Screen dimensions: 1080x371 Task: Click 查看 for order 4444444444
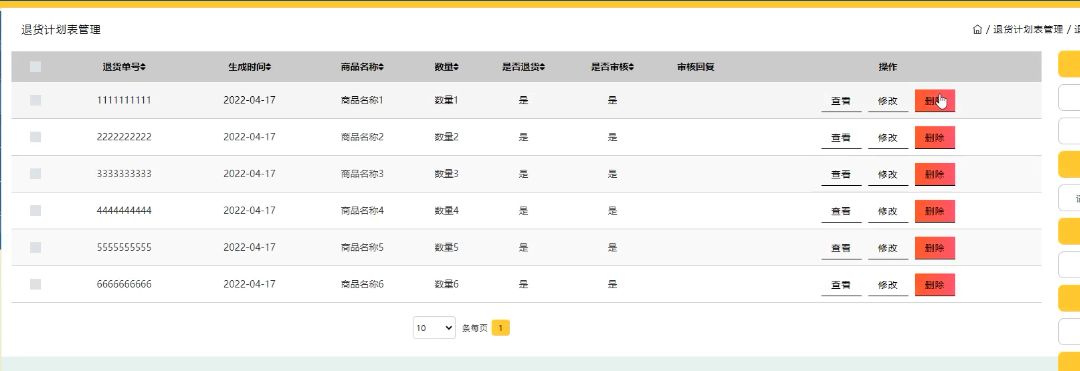click(x=841, y=211)
